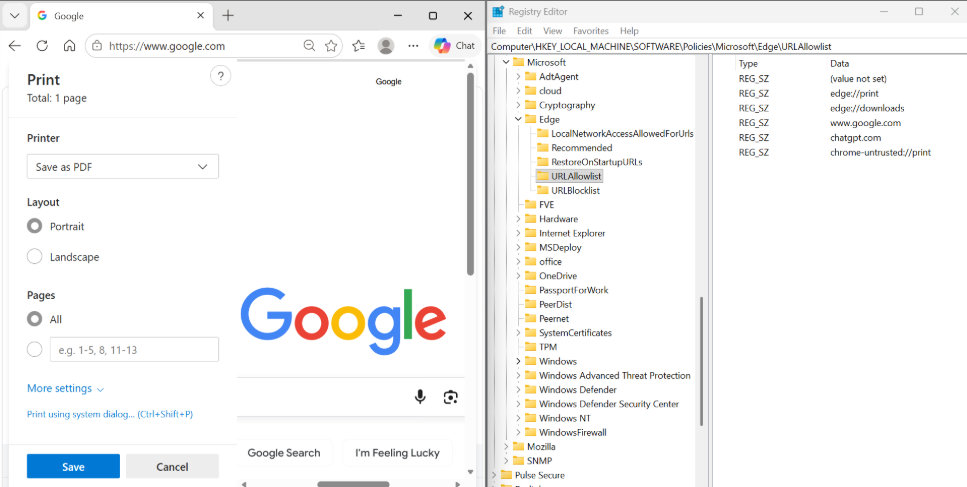Open the File menu in Registry Editor

(x=499, y=31)
